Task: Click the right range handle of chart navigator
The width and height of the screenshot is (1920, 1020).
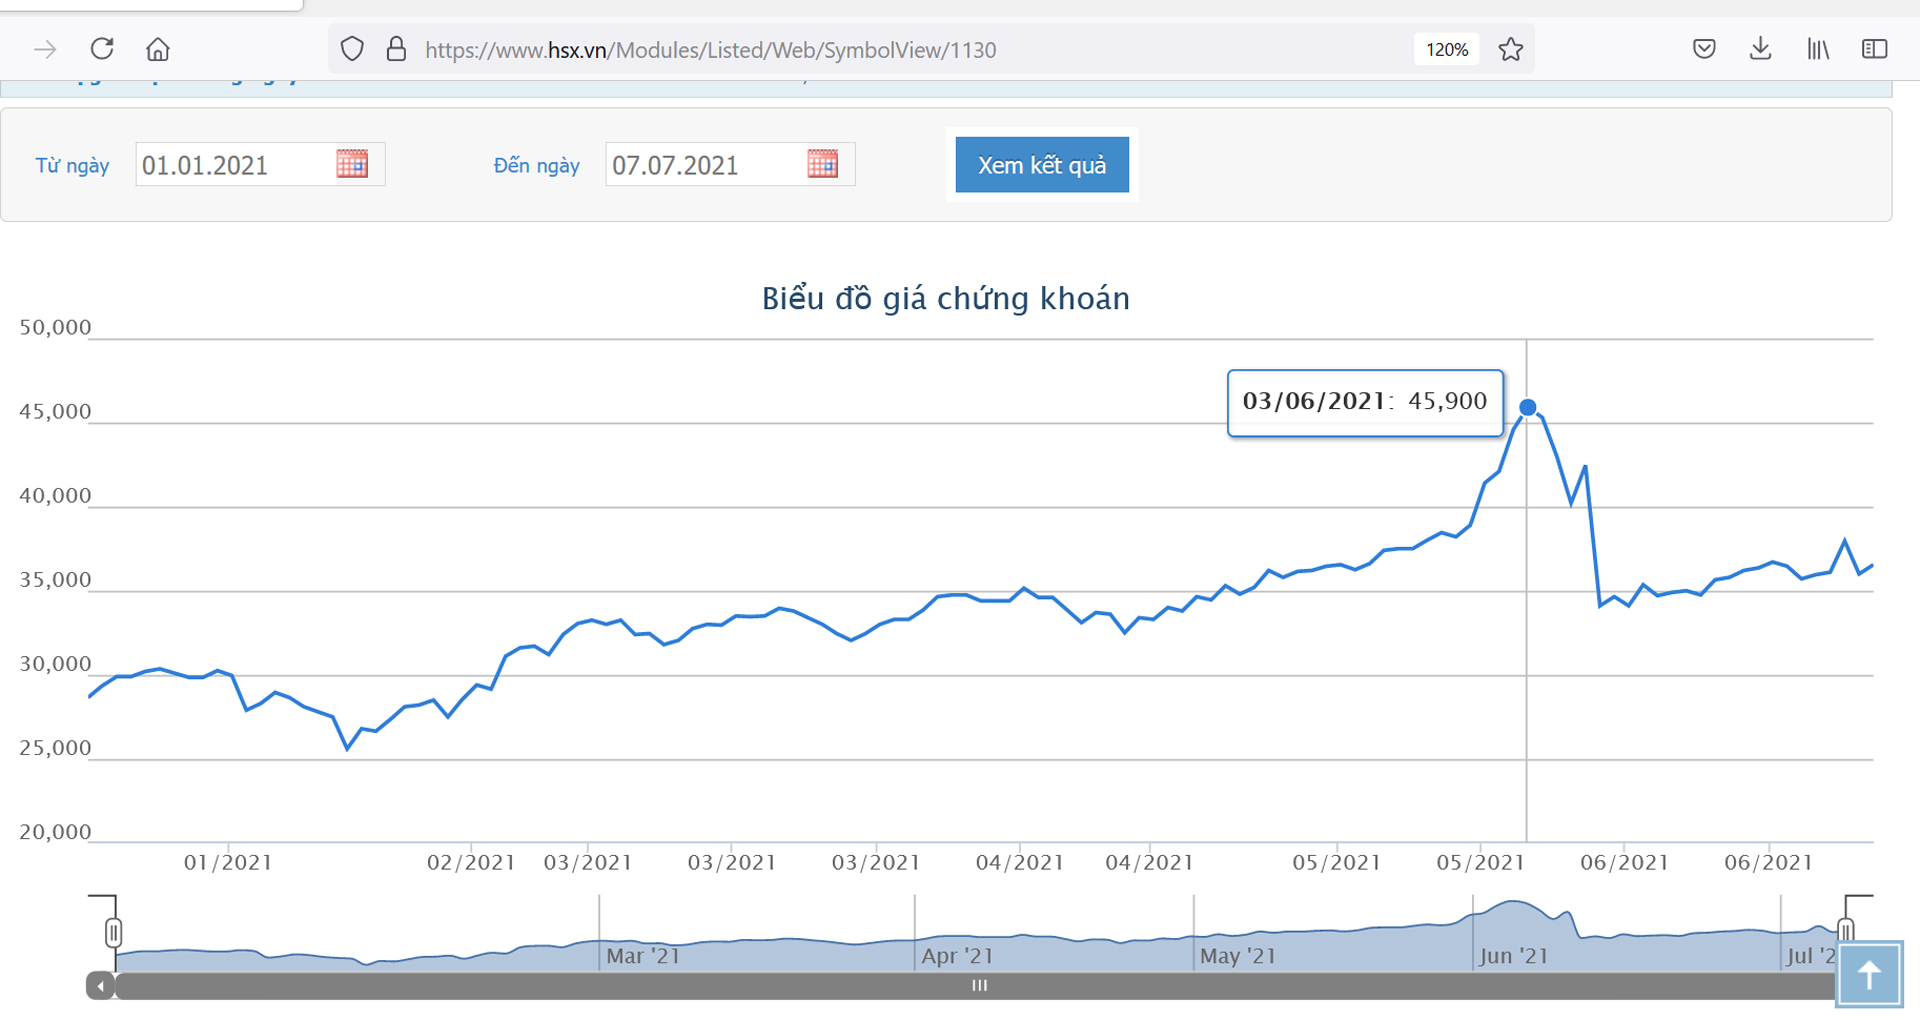Action: coord(1846,931)
